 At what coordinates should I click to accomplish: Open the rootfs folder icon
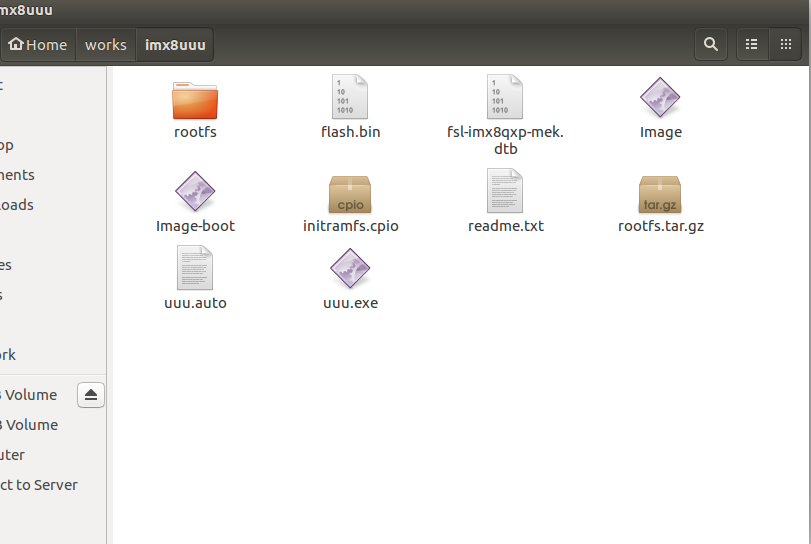[x=195, y=100]
